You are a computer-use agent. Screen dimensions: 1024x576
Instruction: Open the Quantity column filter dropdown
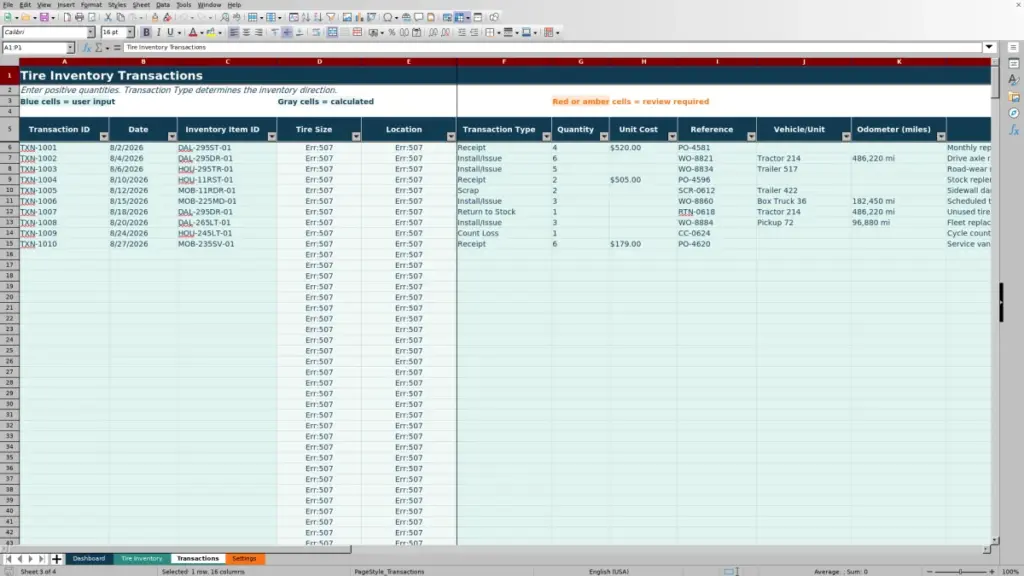click(604, 136)
